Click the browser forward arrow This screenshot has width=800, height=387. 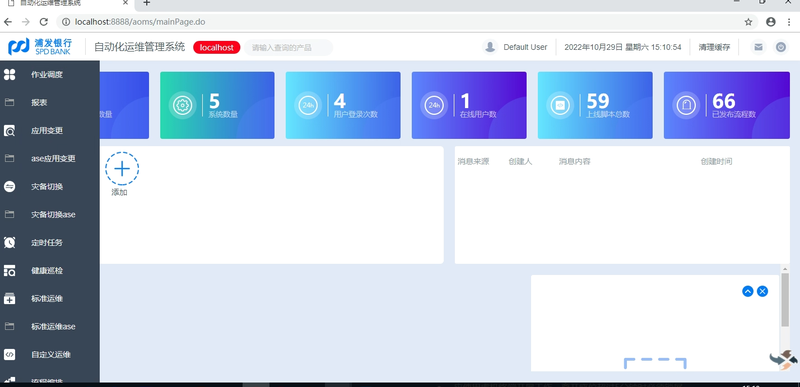click(26, 22)
